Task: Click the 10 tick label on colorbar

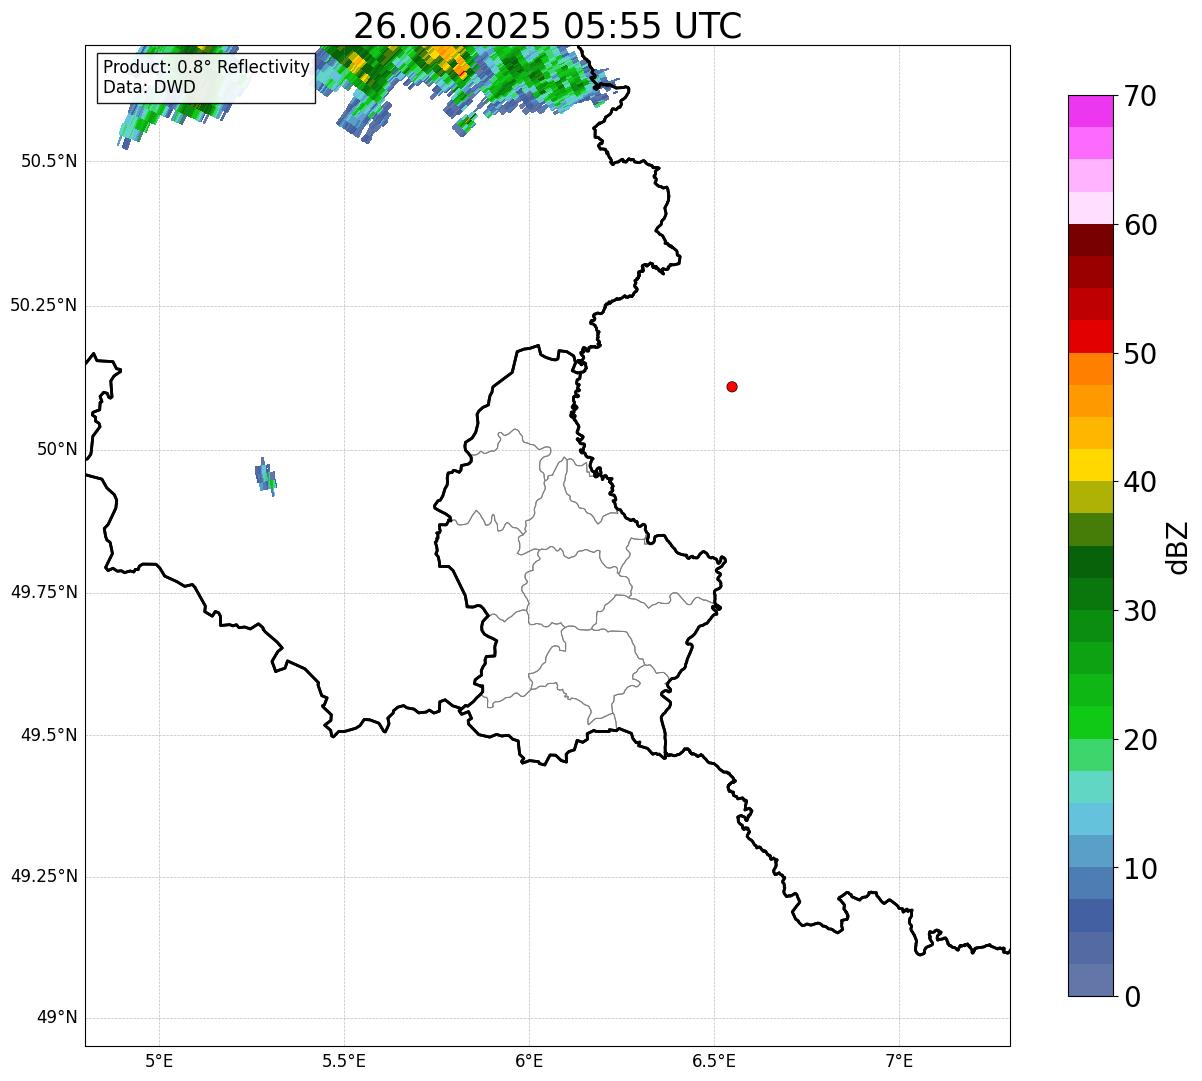Action: 1139,868
